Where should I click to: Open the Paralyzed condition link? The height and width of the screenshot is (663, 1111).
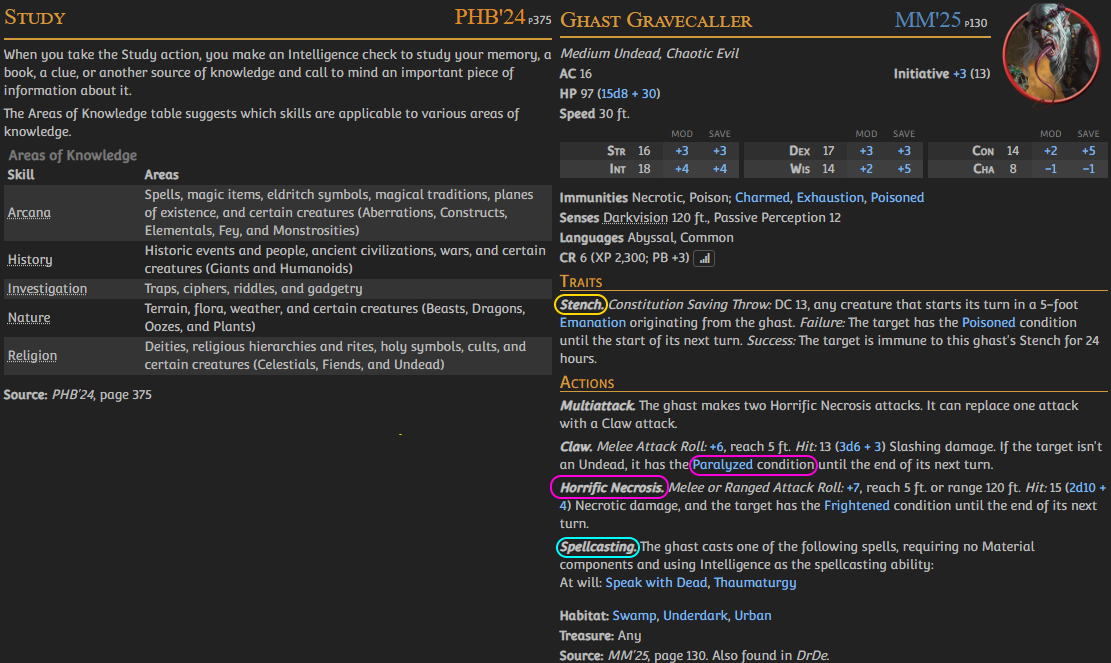tap(722, 465)
